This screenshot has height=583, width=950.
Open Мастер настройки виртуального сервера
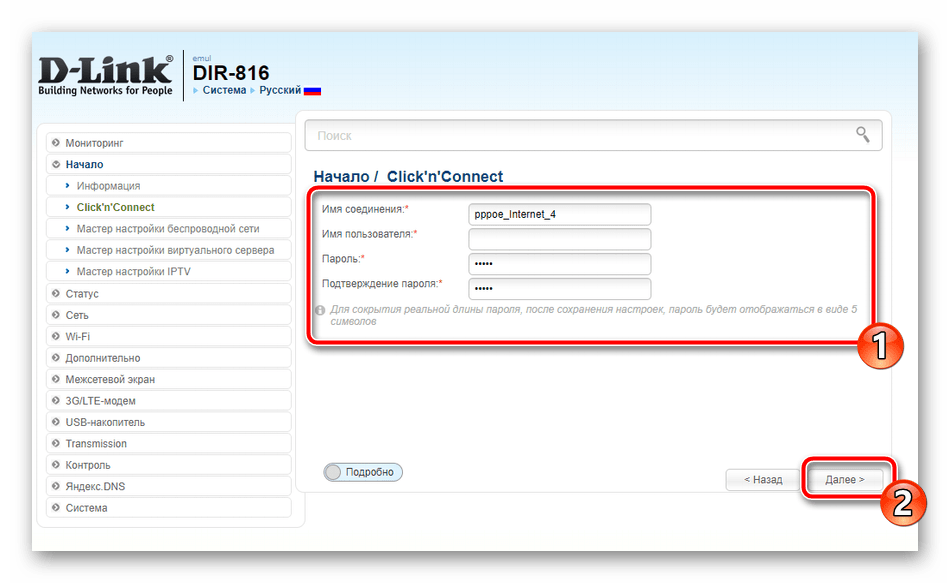(x=168, y=250)
